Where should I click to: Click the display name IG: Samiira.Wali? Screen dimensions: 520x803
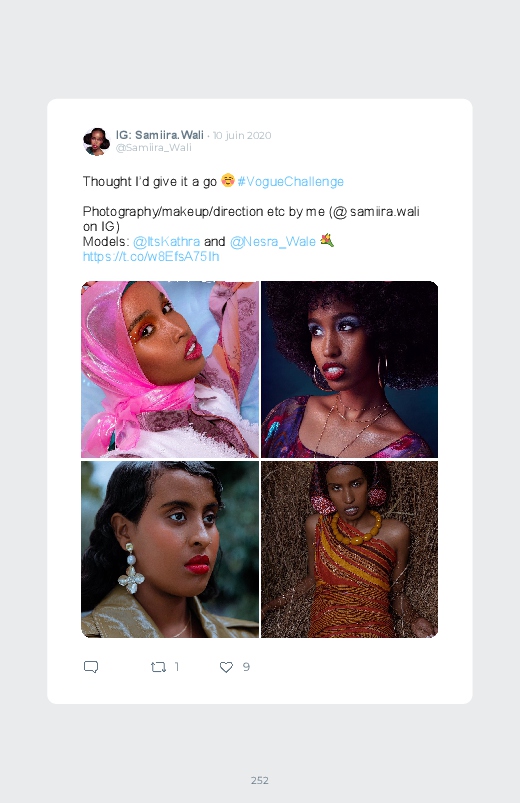(160, 135)
